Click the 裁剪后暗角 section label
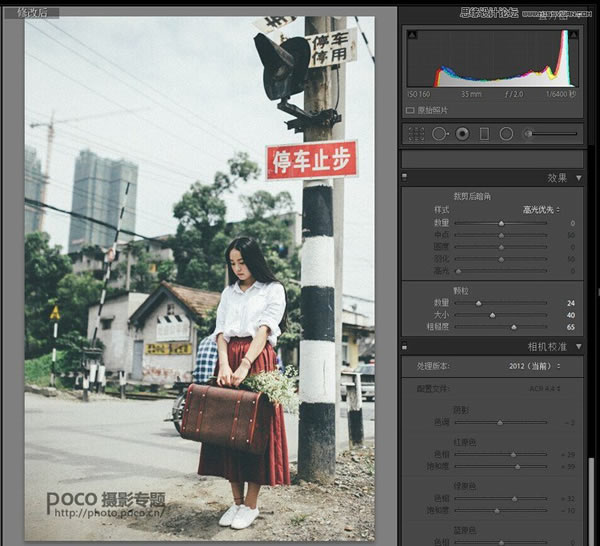This screenshot has width=600, height=546. pyautogui.click(x=472, y=197)
